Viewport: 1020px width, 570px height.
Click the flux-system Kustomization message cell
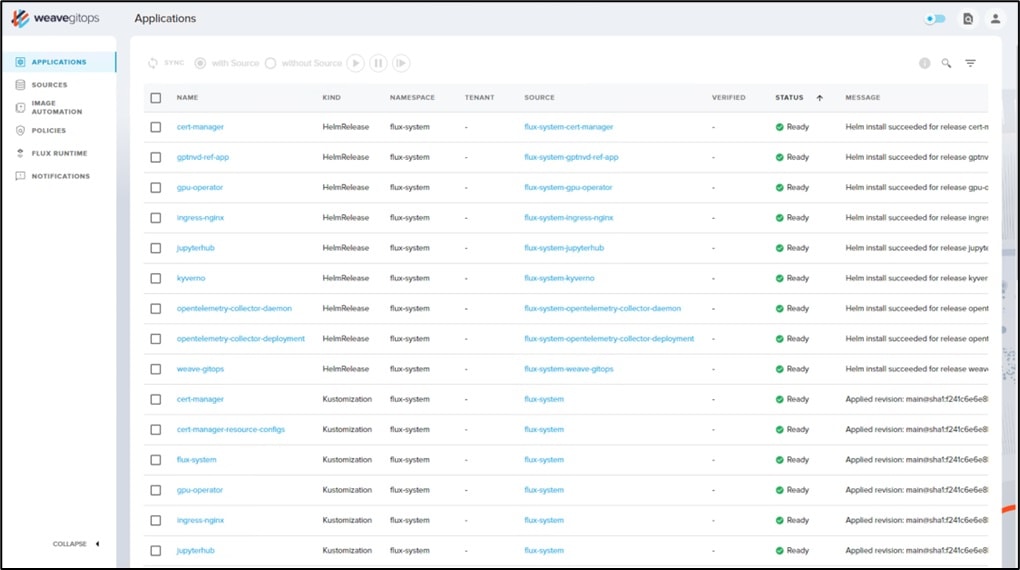(x=917, y=459)
